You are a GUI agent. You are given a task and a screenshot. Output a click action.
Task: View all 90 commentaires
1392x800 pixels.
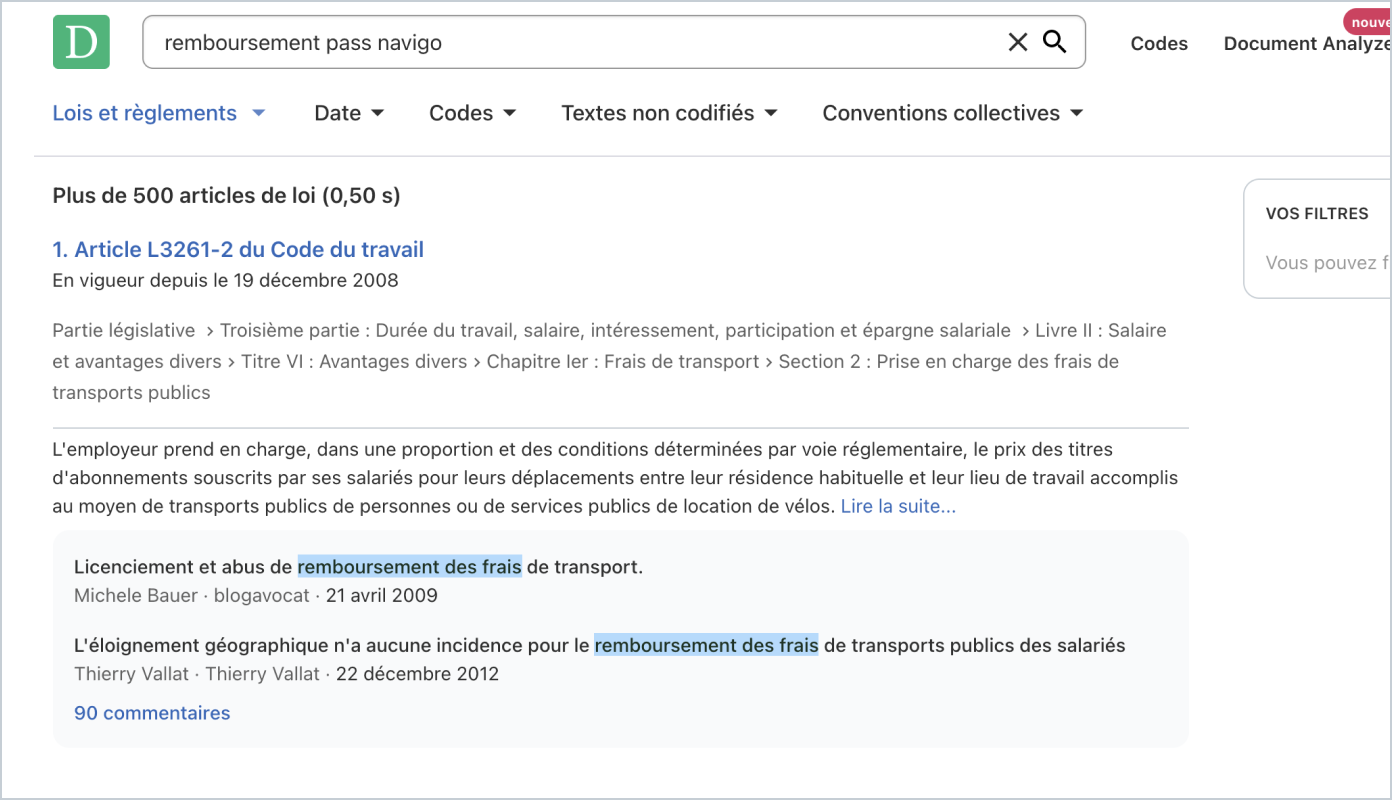click(x=152, y=713)
